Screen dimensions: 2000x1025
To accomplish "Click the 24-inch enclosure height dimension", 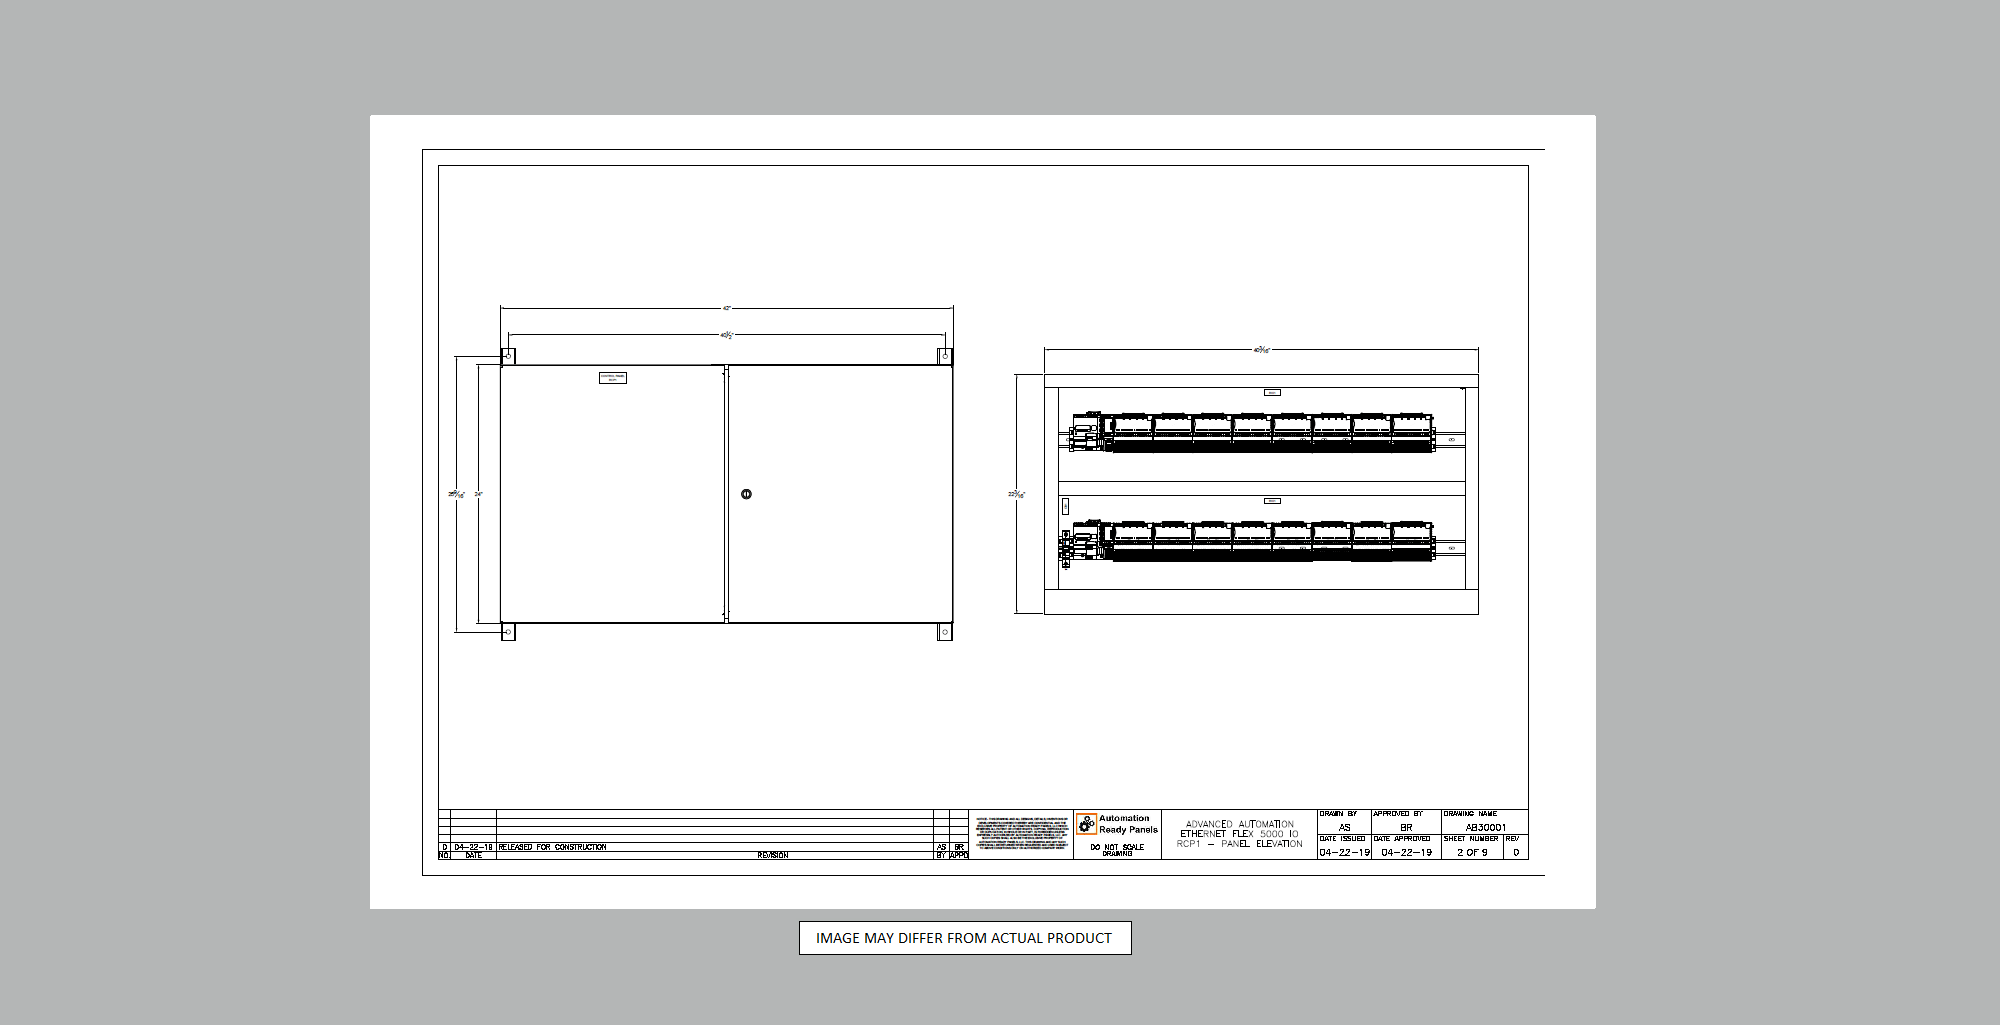I will (x=479, y=494).
